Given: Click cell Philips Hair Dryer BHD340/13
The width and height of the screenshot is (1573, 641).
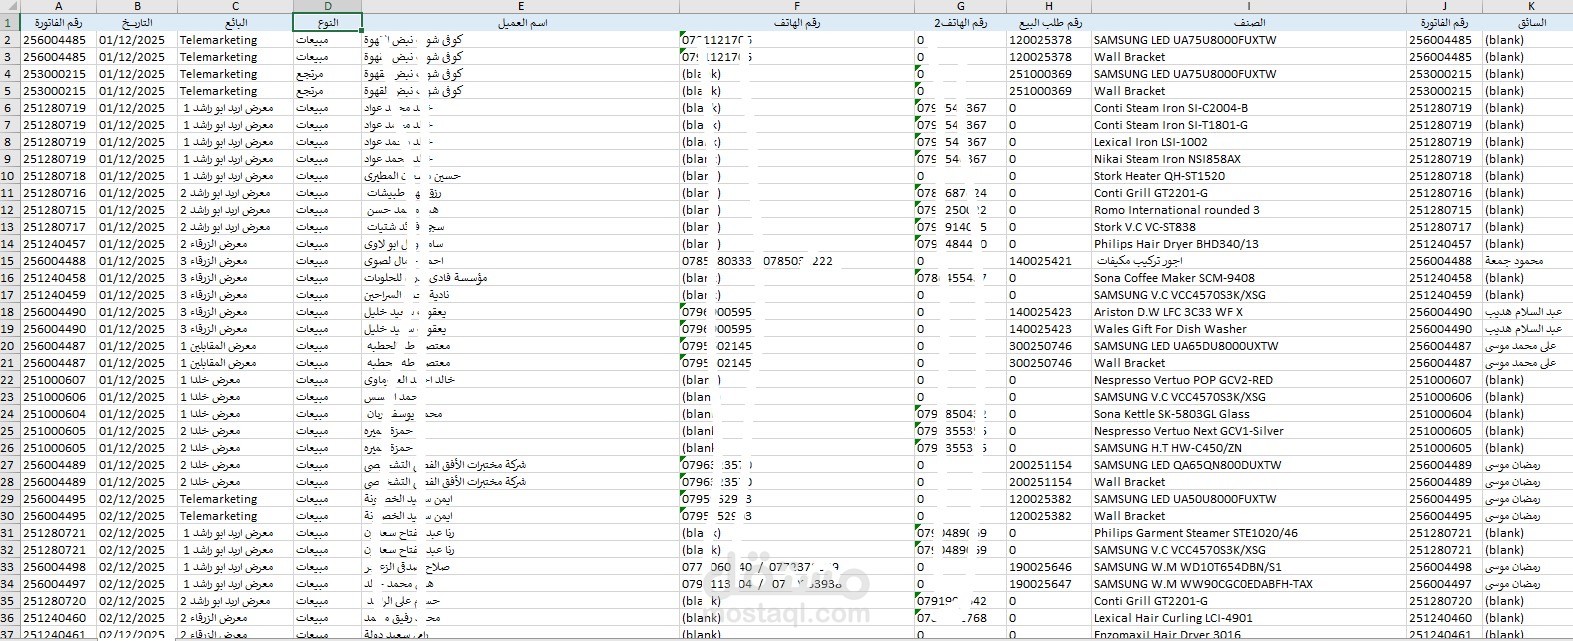Looking at the screenshot, I should [x=1249, y=244].
